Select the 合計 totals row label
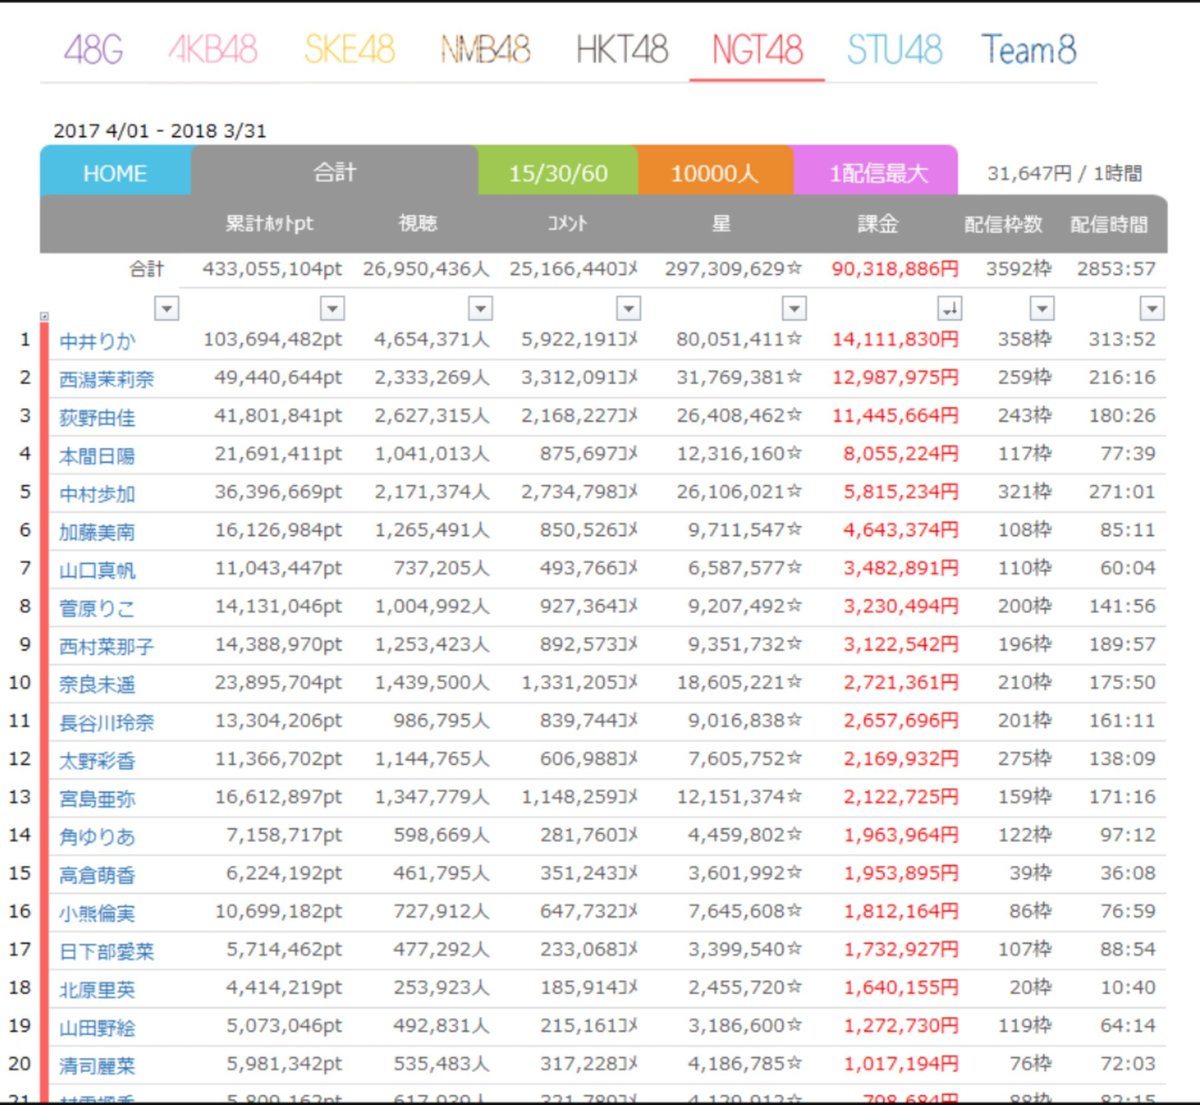 (146, 269)
